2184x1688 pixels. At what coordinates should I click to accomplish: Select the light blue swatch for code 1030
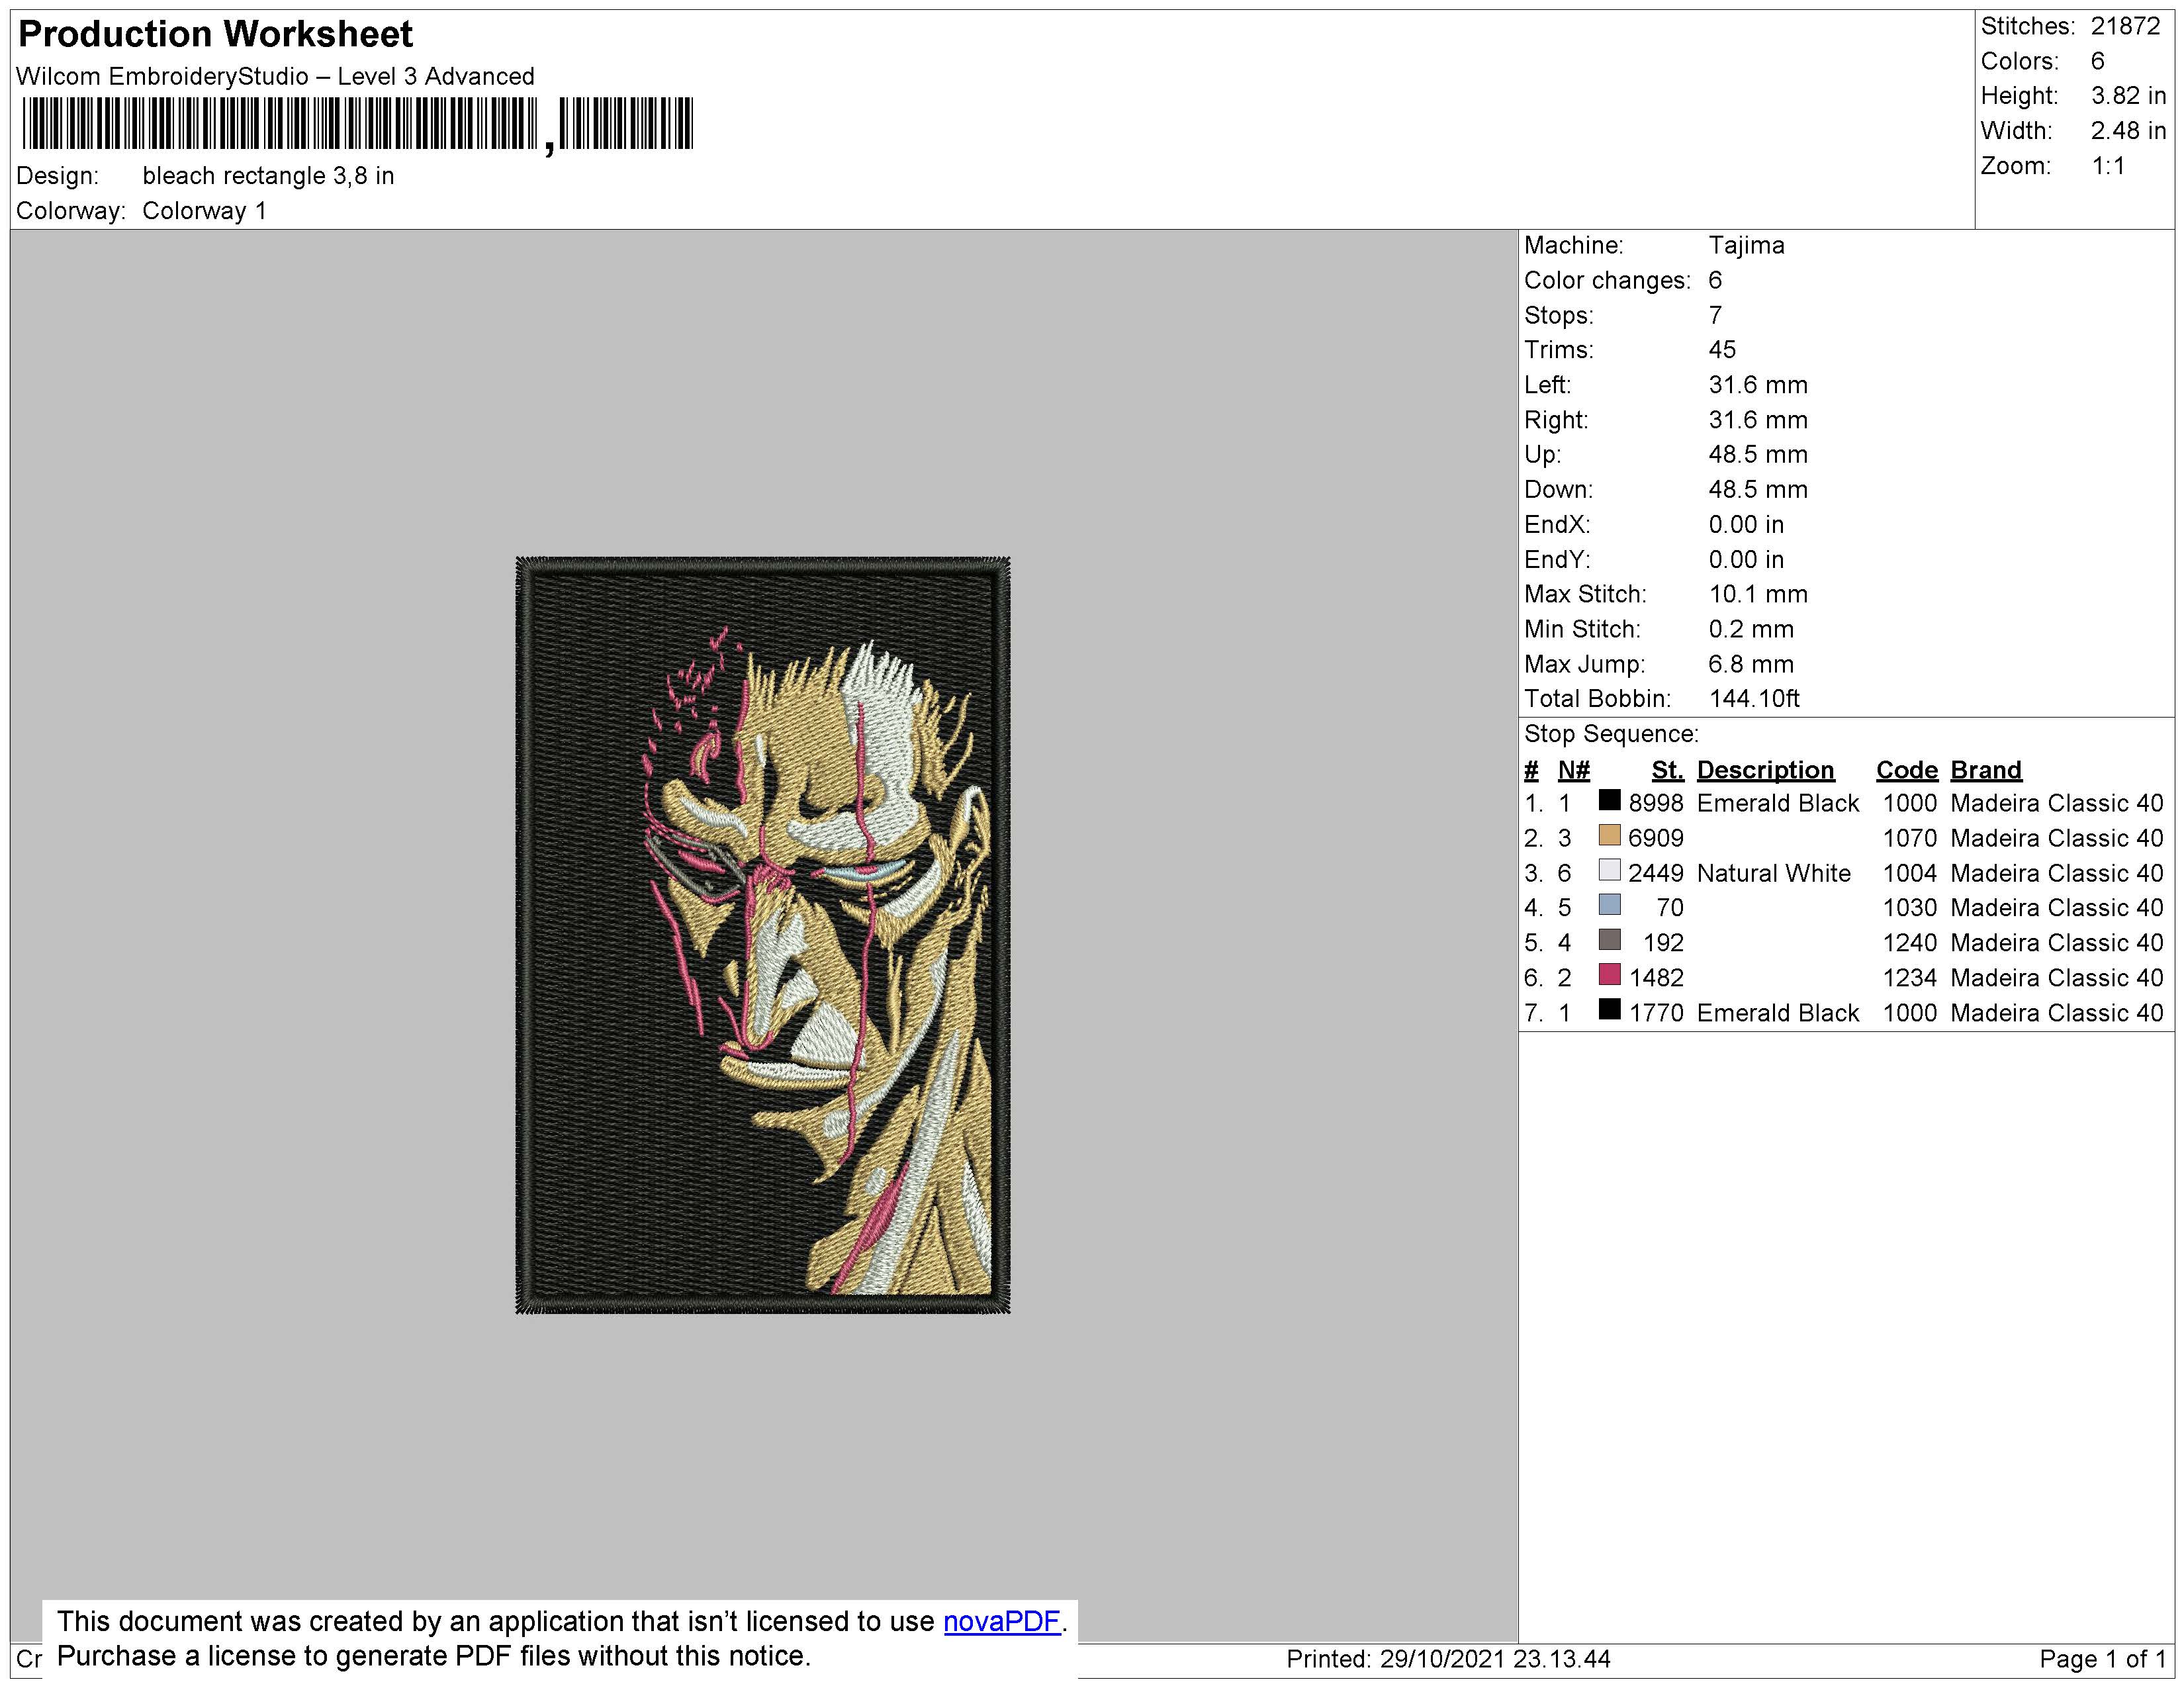1609,905
